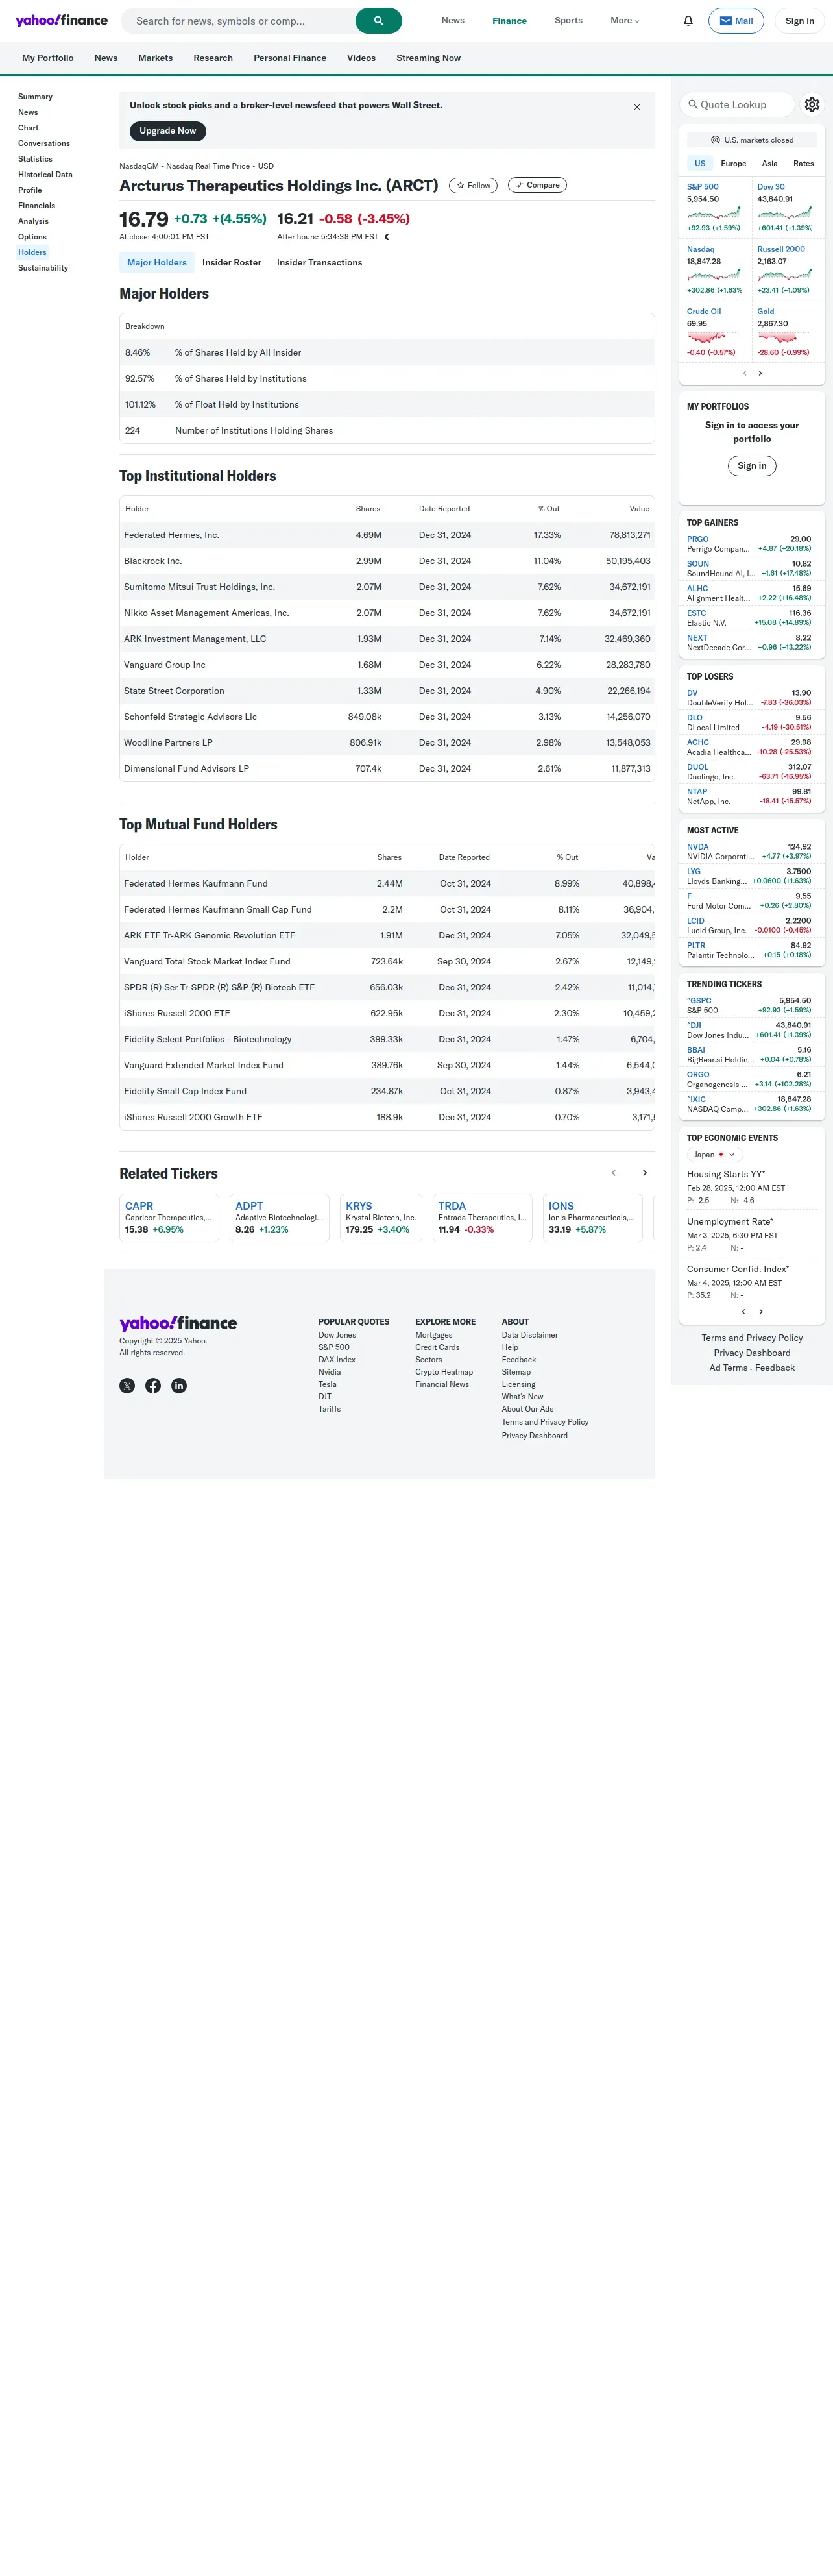Go to next page of market summary cards

point(760,373)
